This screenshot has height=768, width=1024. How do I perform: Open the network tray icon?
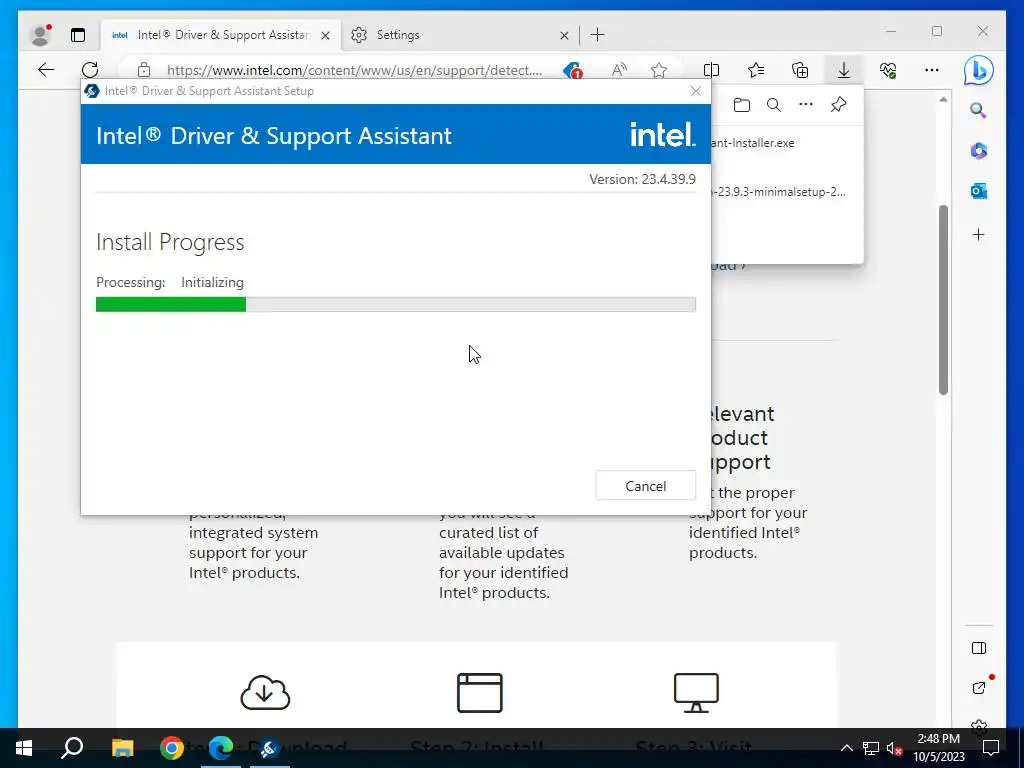tap(871, 748)
